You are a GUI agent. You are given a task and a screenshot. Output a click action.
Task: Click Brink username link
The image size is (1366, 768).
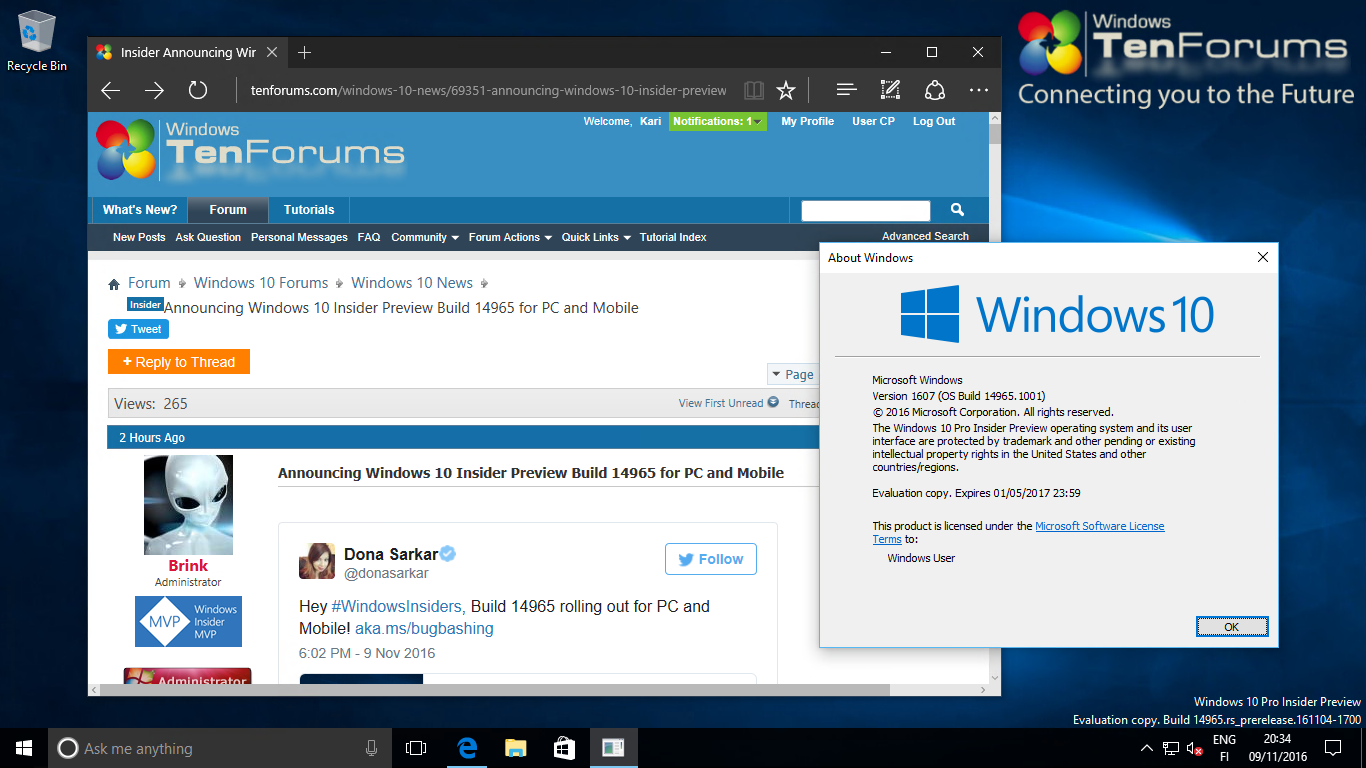pos(188,566)
